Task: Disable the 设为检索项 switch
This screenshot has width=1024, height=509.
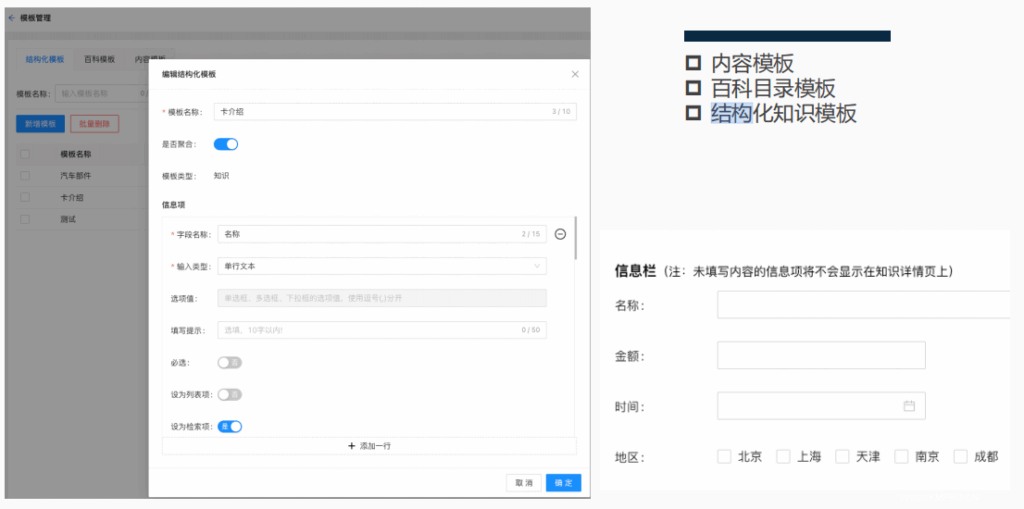Action: click(x=229, y=427)
